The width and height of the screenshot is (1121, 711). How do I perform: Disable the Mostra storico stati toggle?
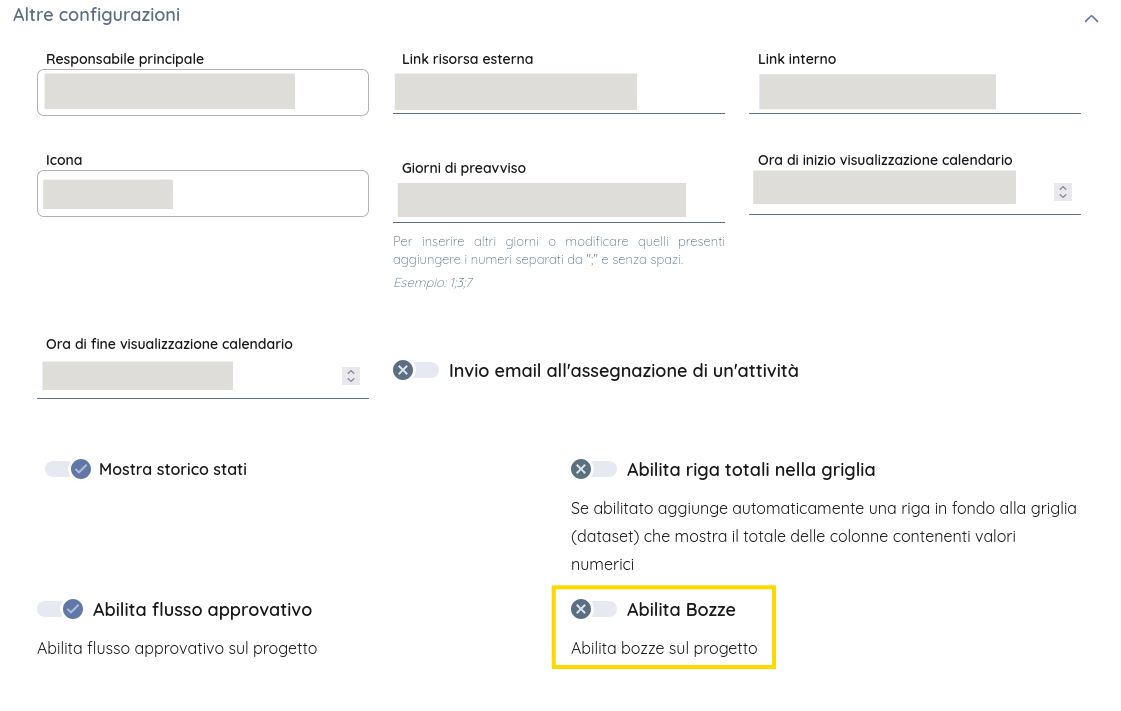pyautogui.click(x=68, y=468)
